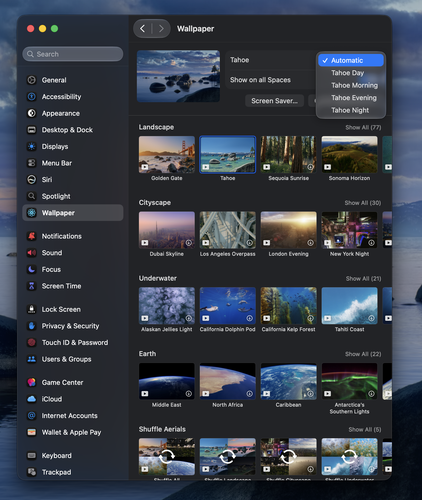Open the Displays settings icon

point(32,146)
